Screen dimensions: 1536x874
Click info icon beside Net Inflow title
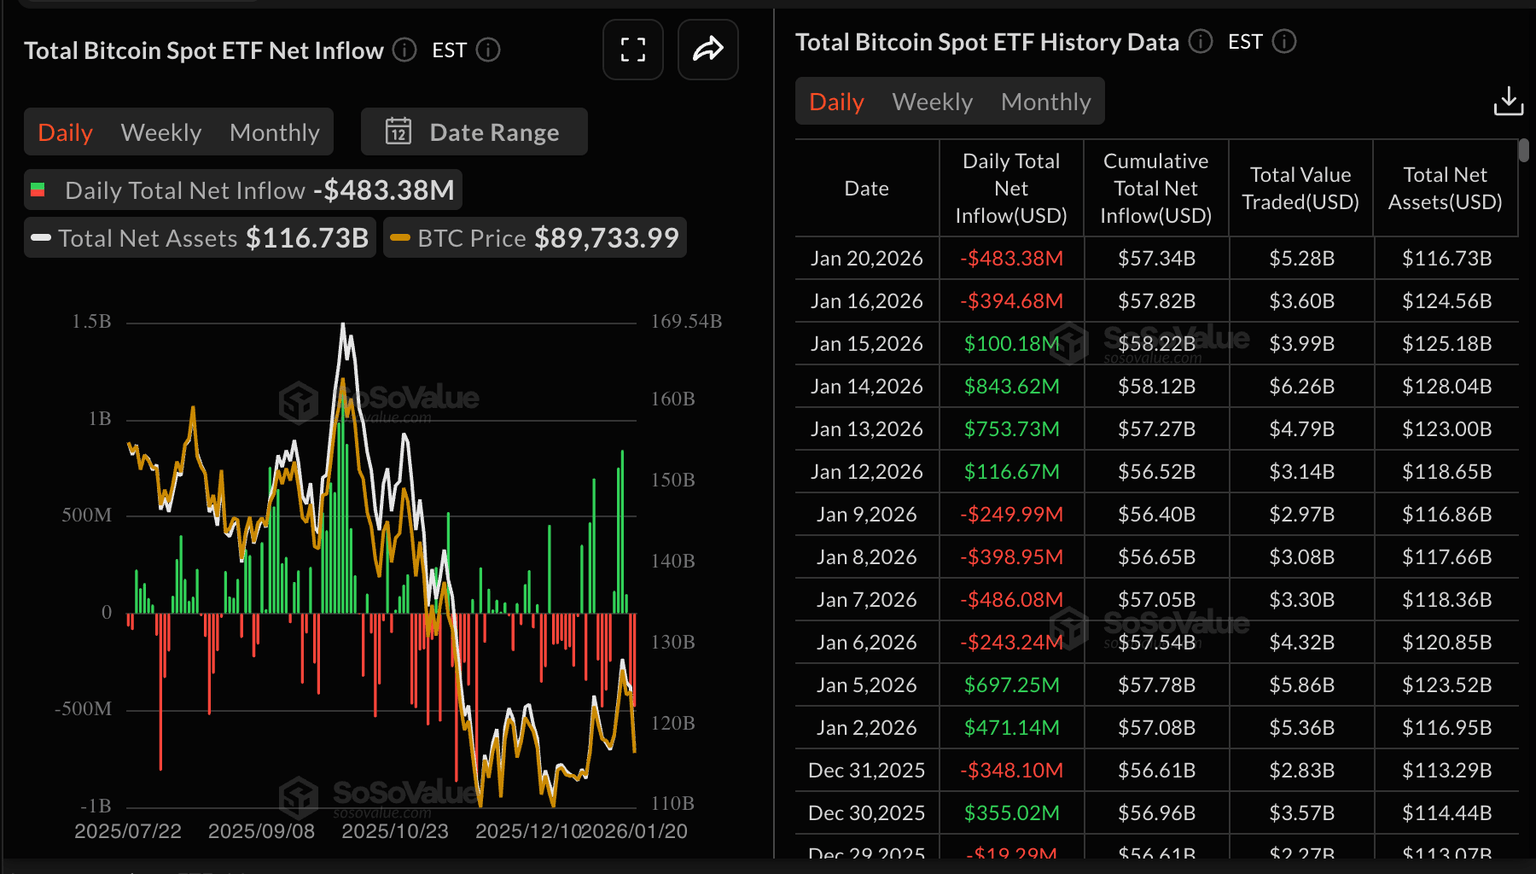[x=405, y=50]
